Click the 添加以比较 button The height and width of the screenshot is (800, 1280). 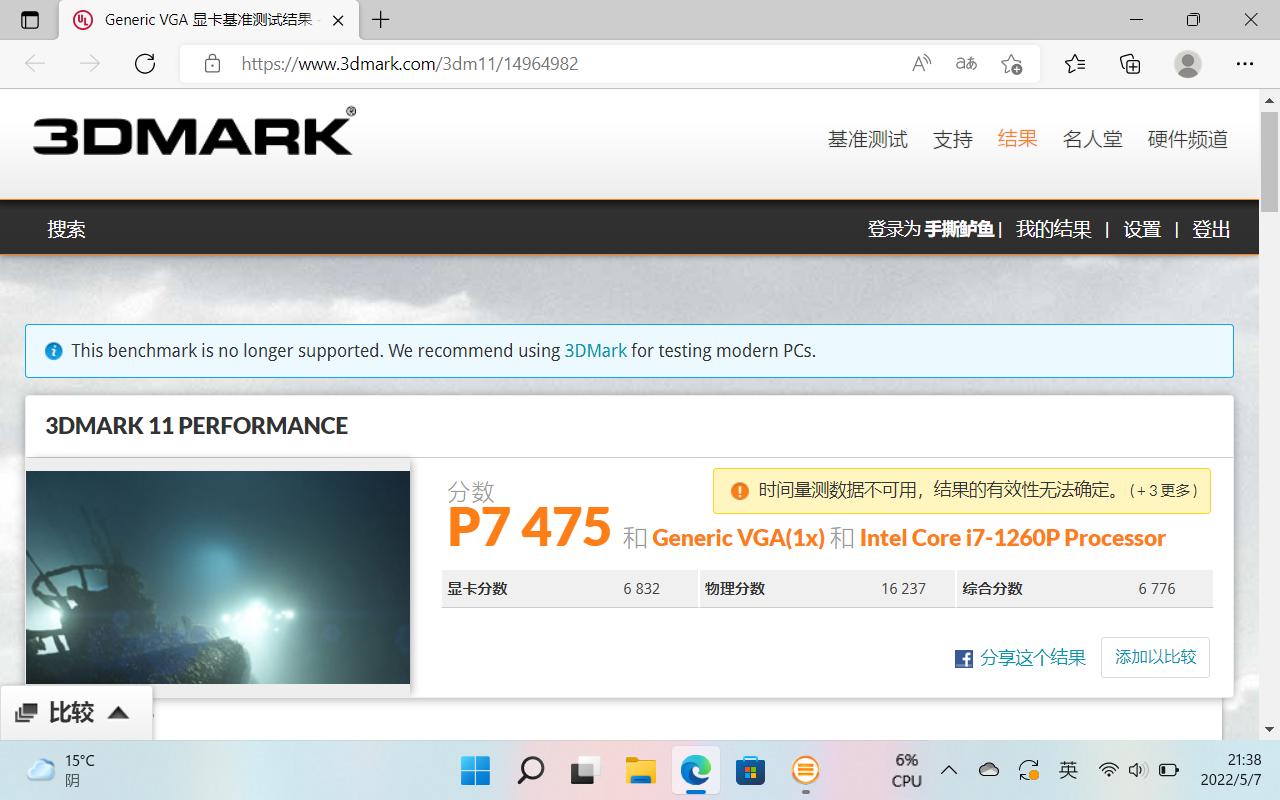(1155, 657)
